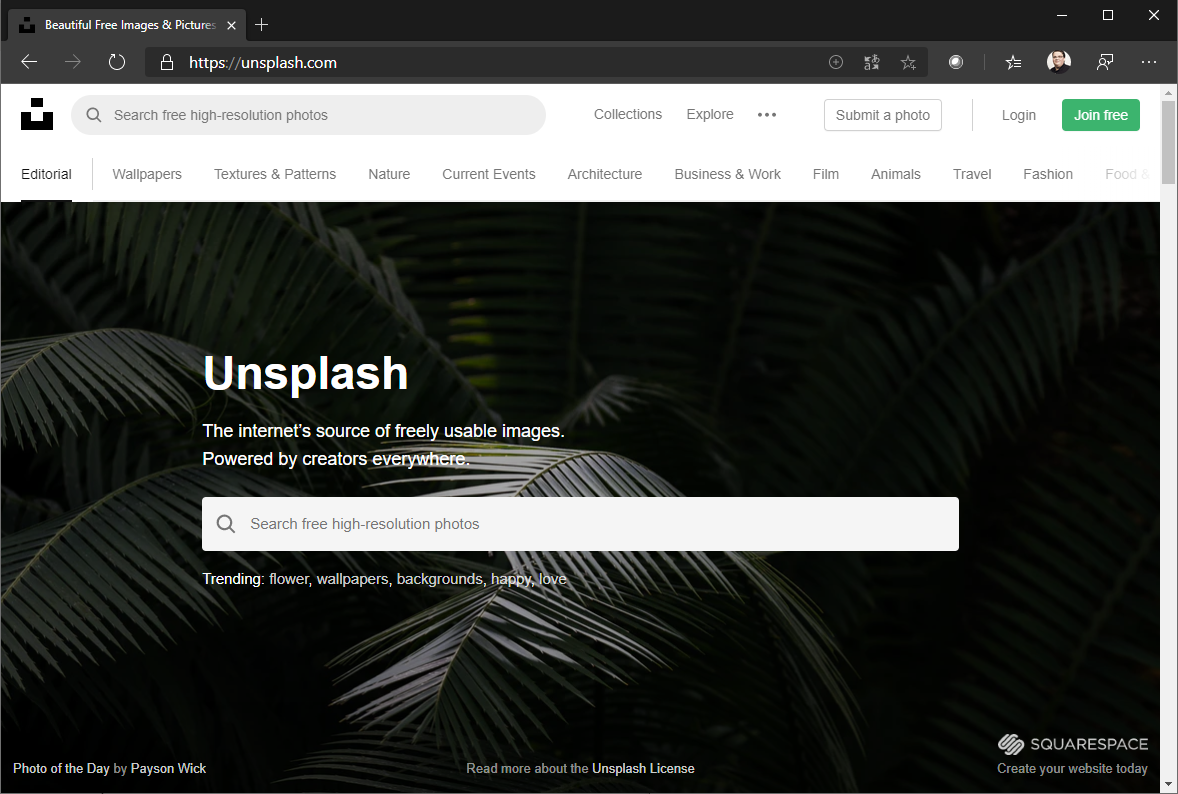Add this page to favorites with star icon
Screen dimensions: 1178x794
[908, 62]
